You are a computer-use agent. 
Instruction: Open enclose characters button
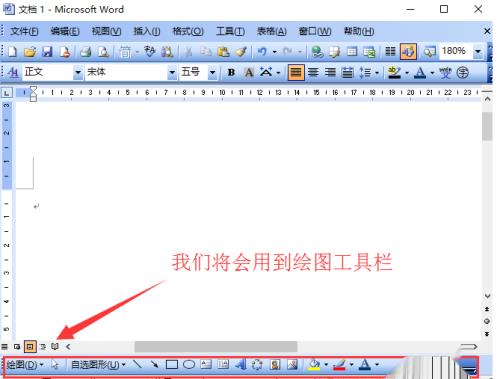(463, 72)
